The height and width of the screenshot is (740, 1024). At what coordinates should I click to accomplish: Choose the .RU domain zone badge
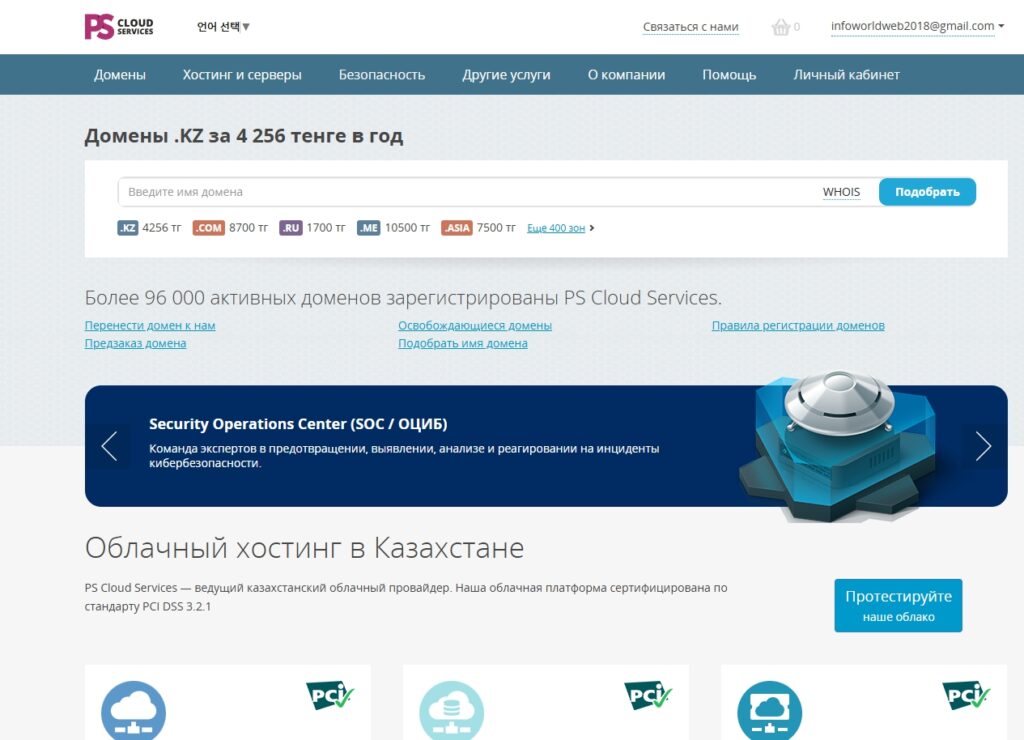[290, 228]
